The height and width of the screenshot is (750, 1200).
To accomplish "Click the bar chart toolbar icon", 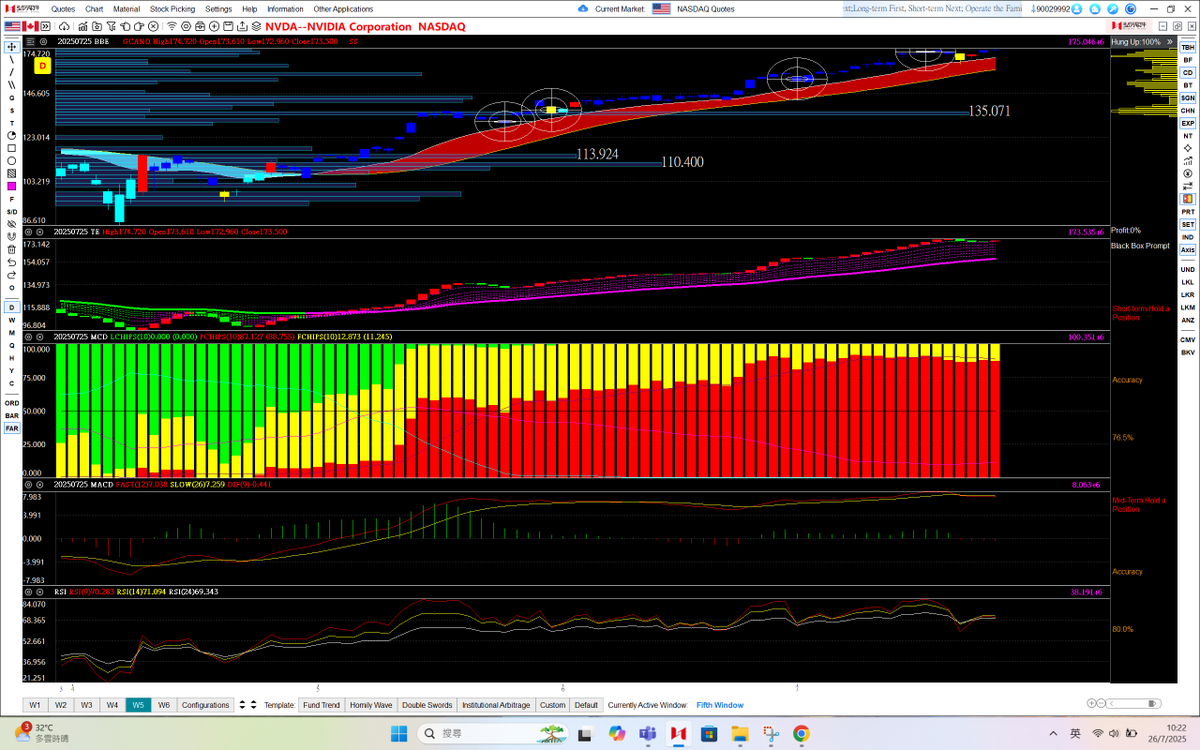I will (x=82, y=26).
